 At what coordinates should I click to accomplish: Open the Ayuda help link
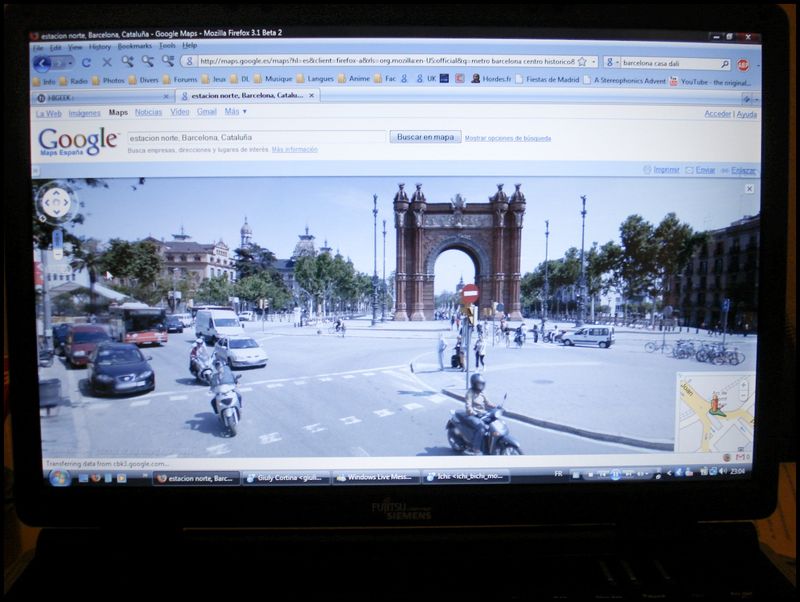(x=746, y=114)
